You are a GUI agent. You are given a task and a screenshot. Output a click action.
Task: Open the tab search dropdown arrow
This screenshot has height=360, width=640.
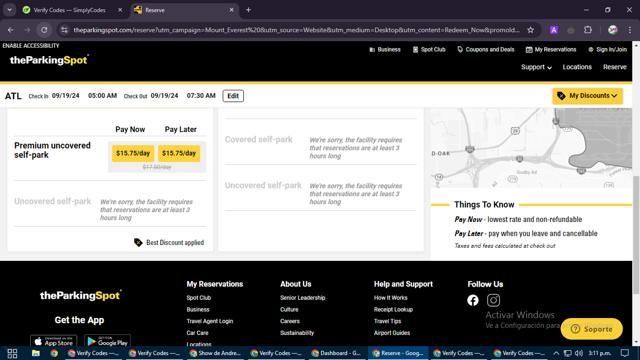click(9, 10)
